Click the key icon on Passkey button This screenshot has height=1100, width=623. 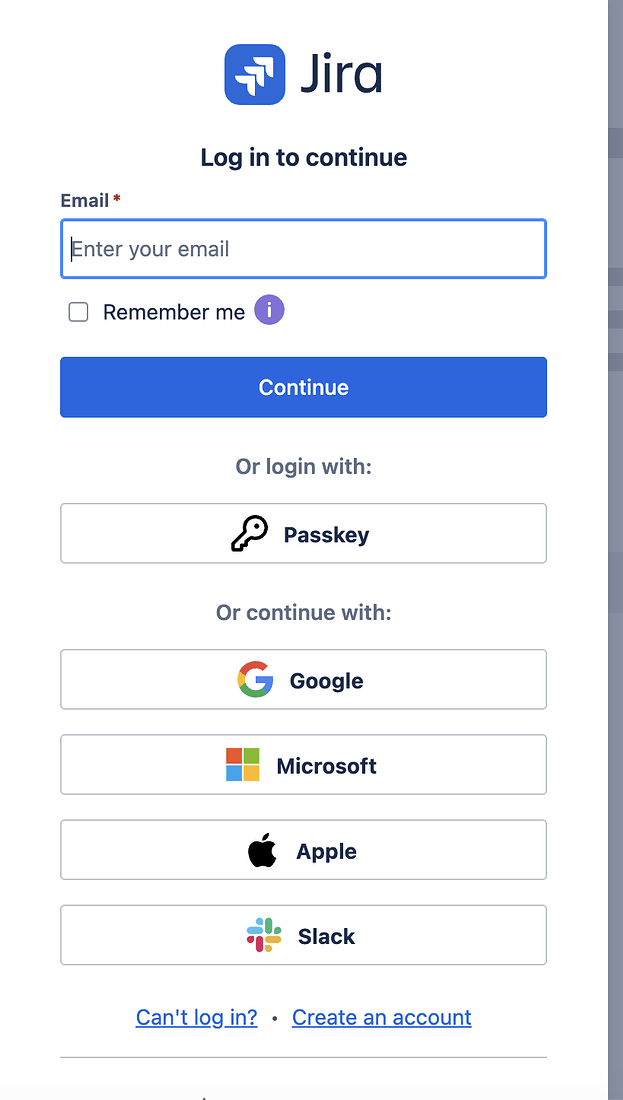tap(249, 534)
